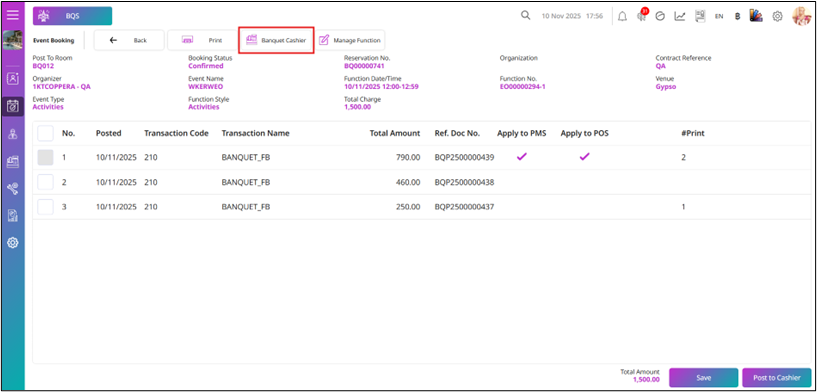The width and height of the screenshot is (817, 392).
Task: Click the Event Booking page label
Action: click(53, 40)
